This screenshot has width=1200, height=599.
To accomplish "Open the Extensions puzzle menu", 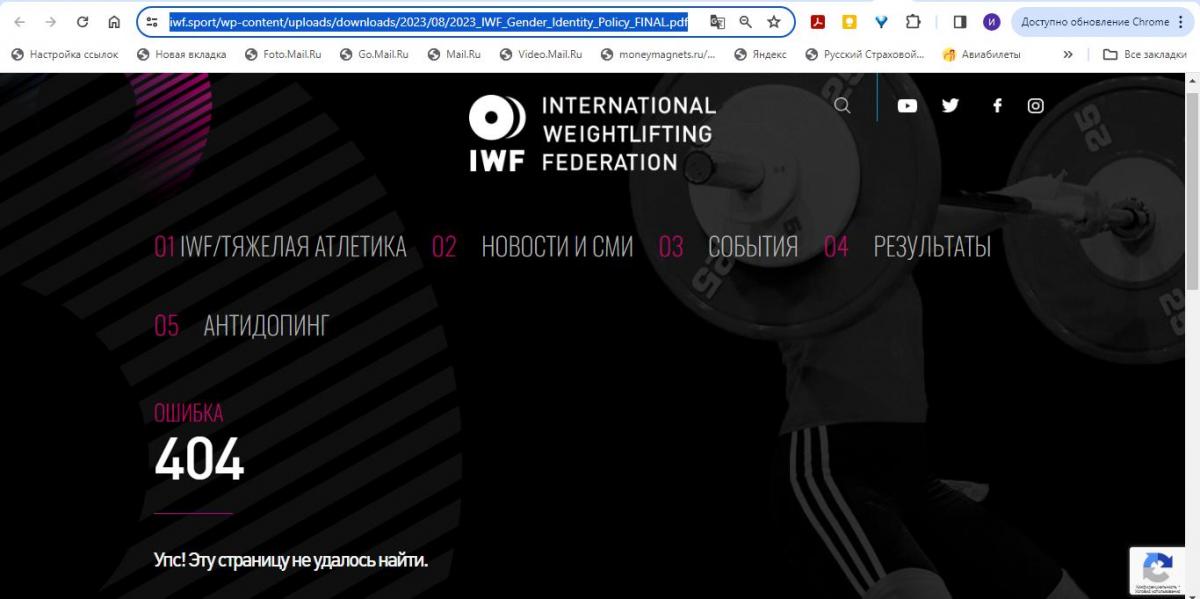I will (x=913, y=22).
